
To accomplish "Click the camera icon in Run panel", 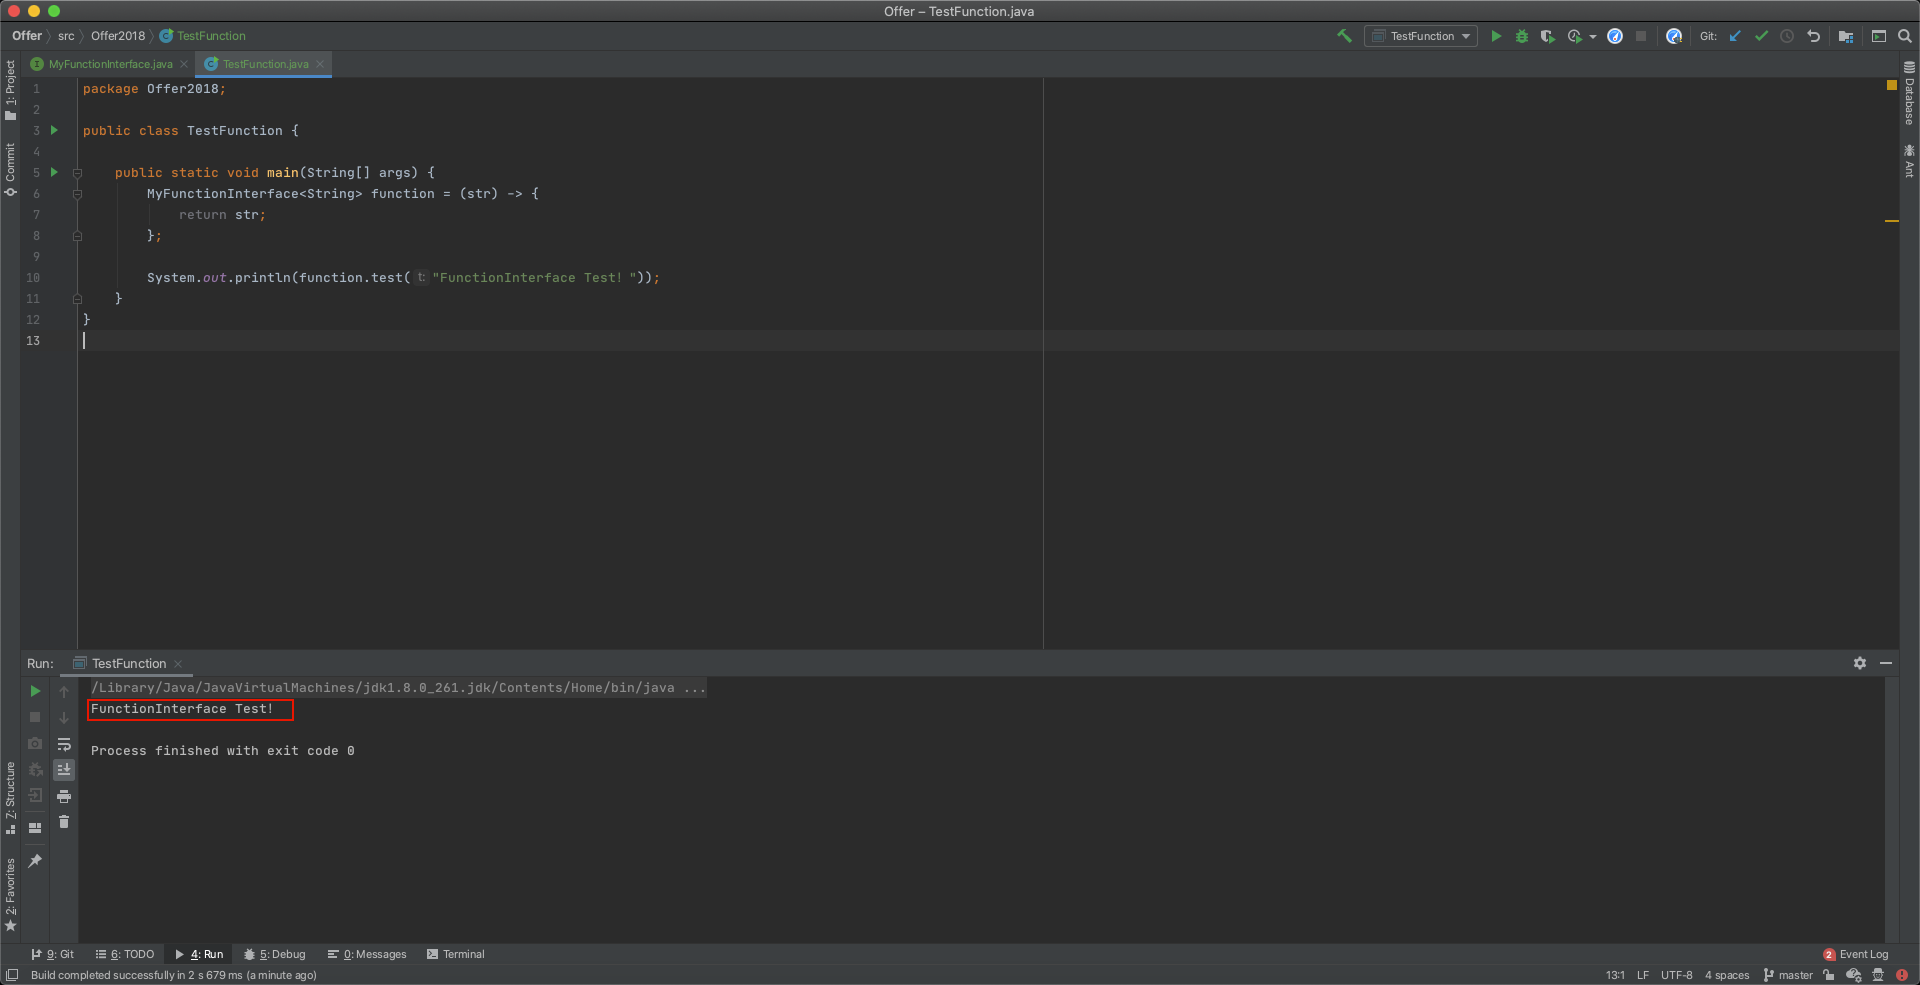I will tap(35, 744).
